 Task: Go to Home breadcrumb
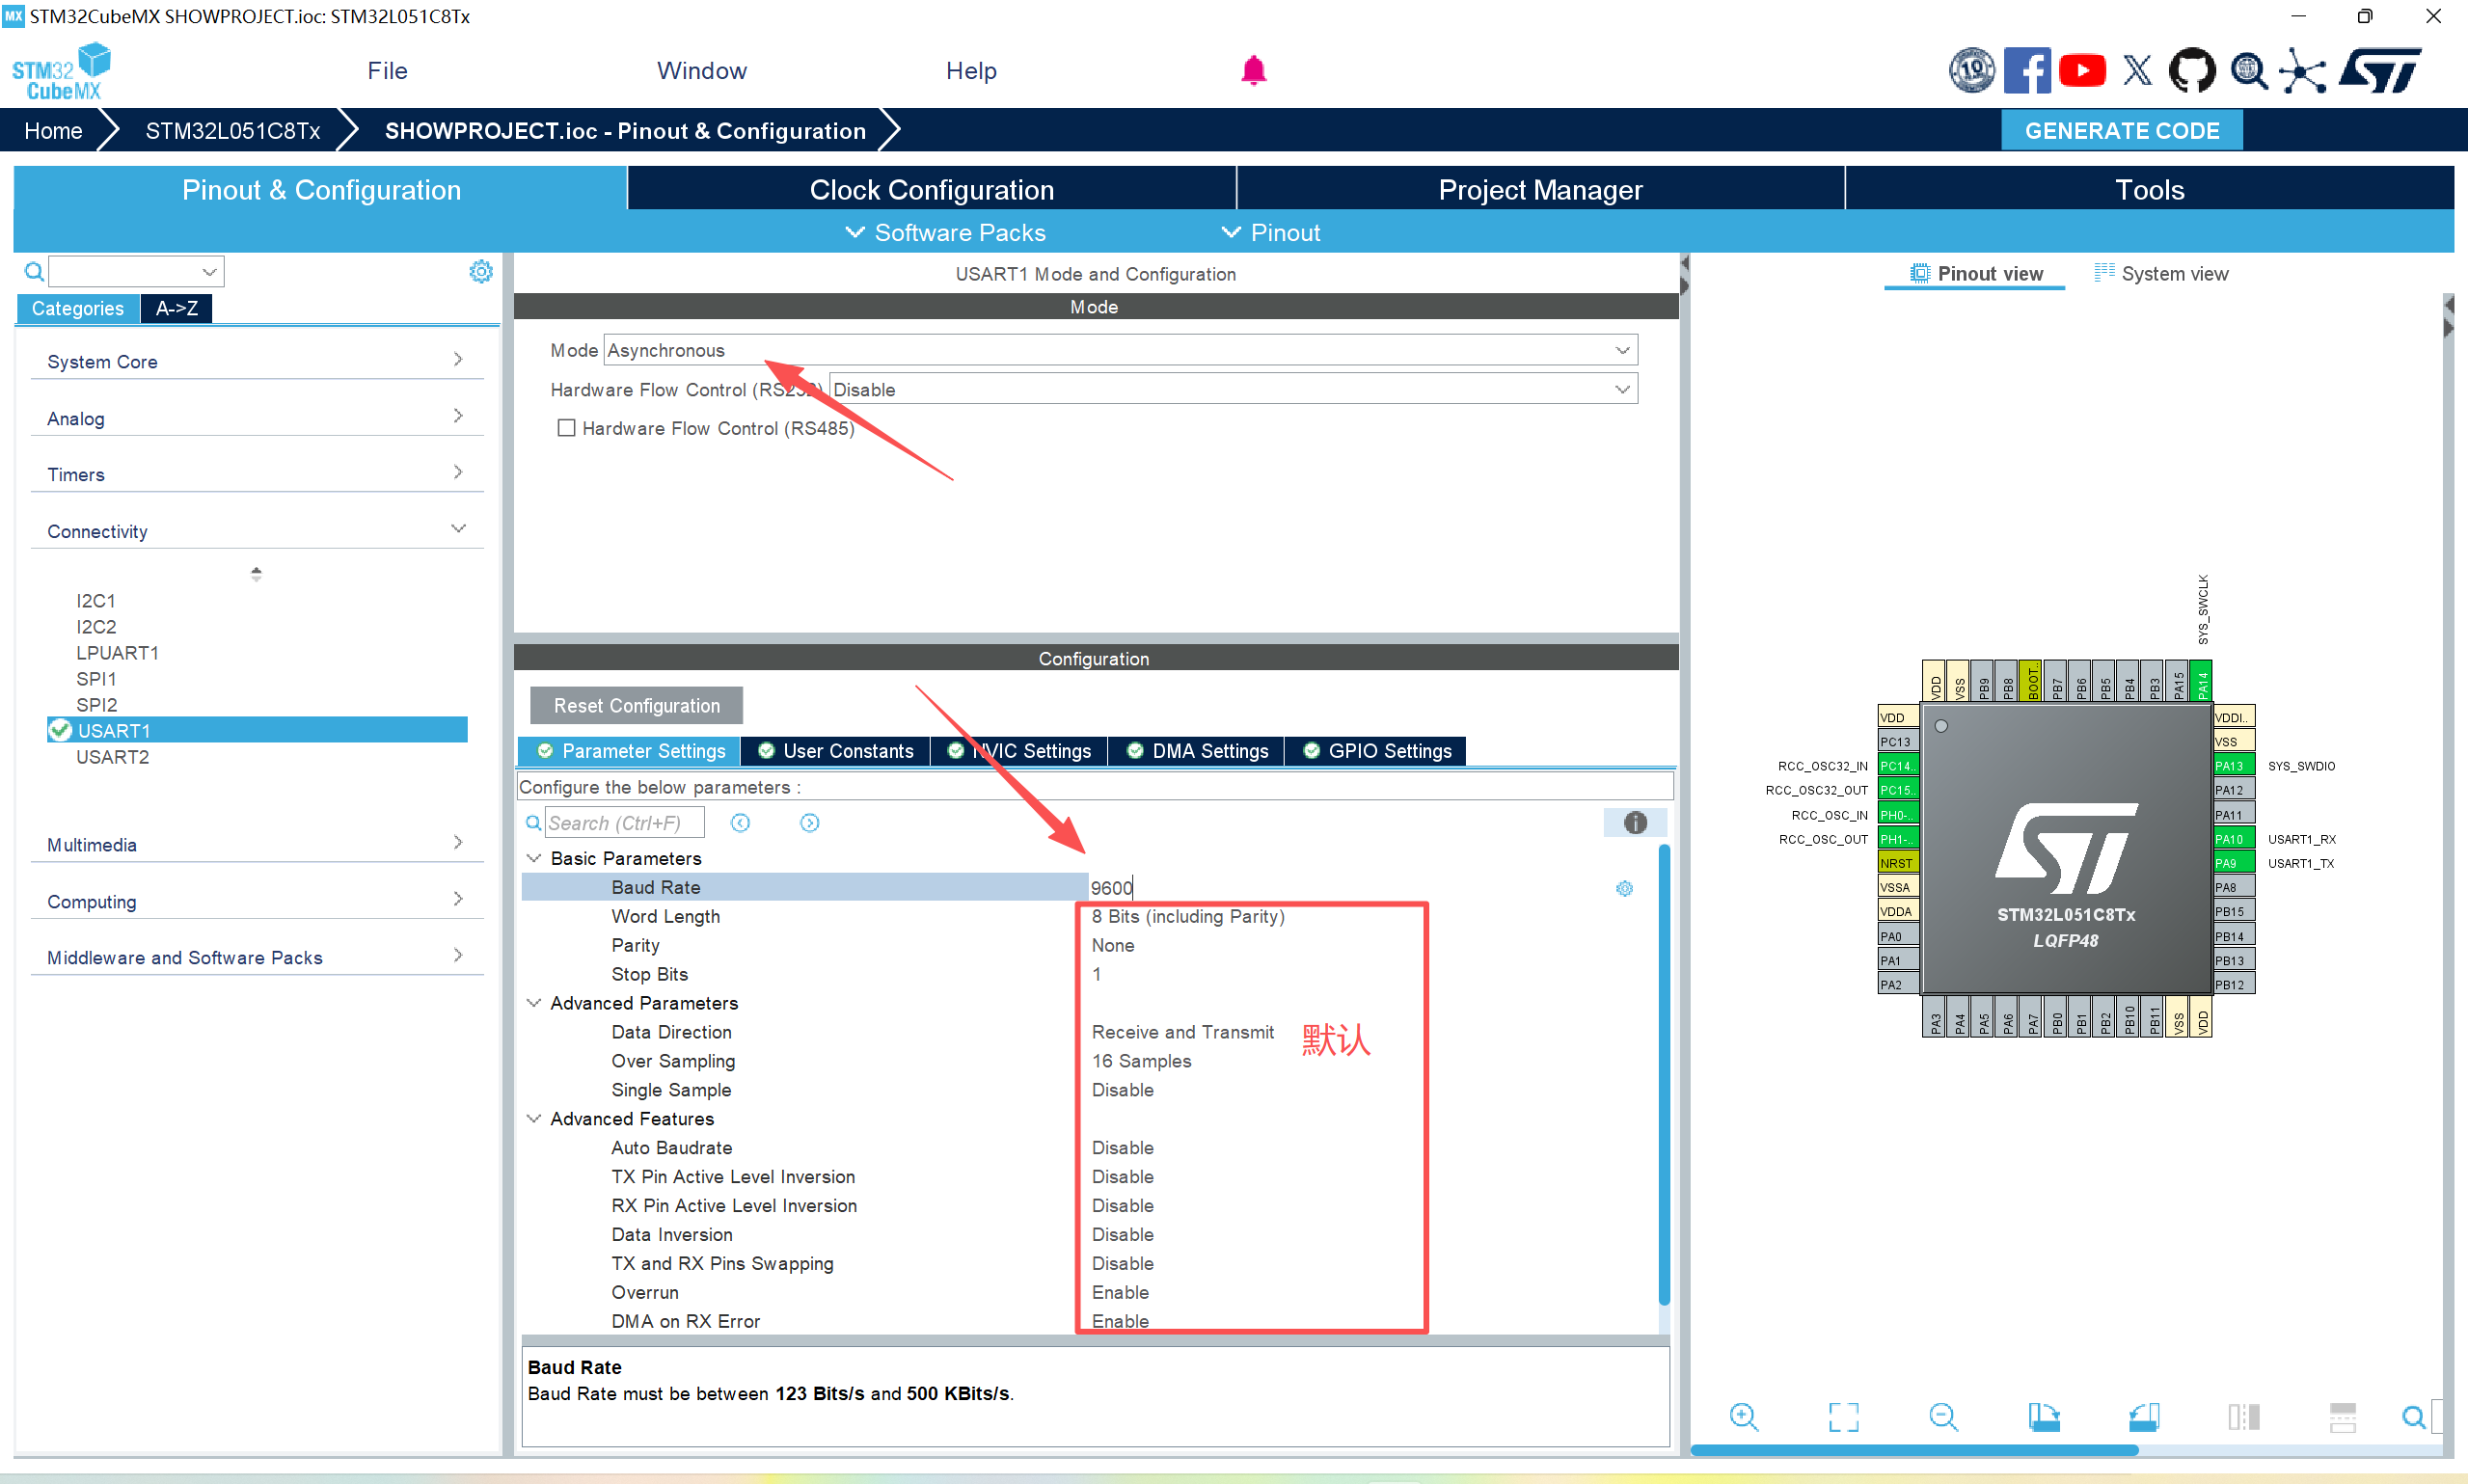pos(53,131)
